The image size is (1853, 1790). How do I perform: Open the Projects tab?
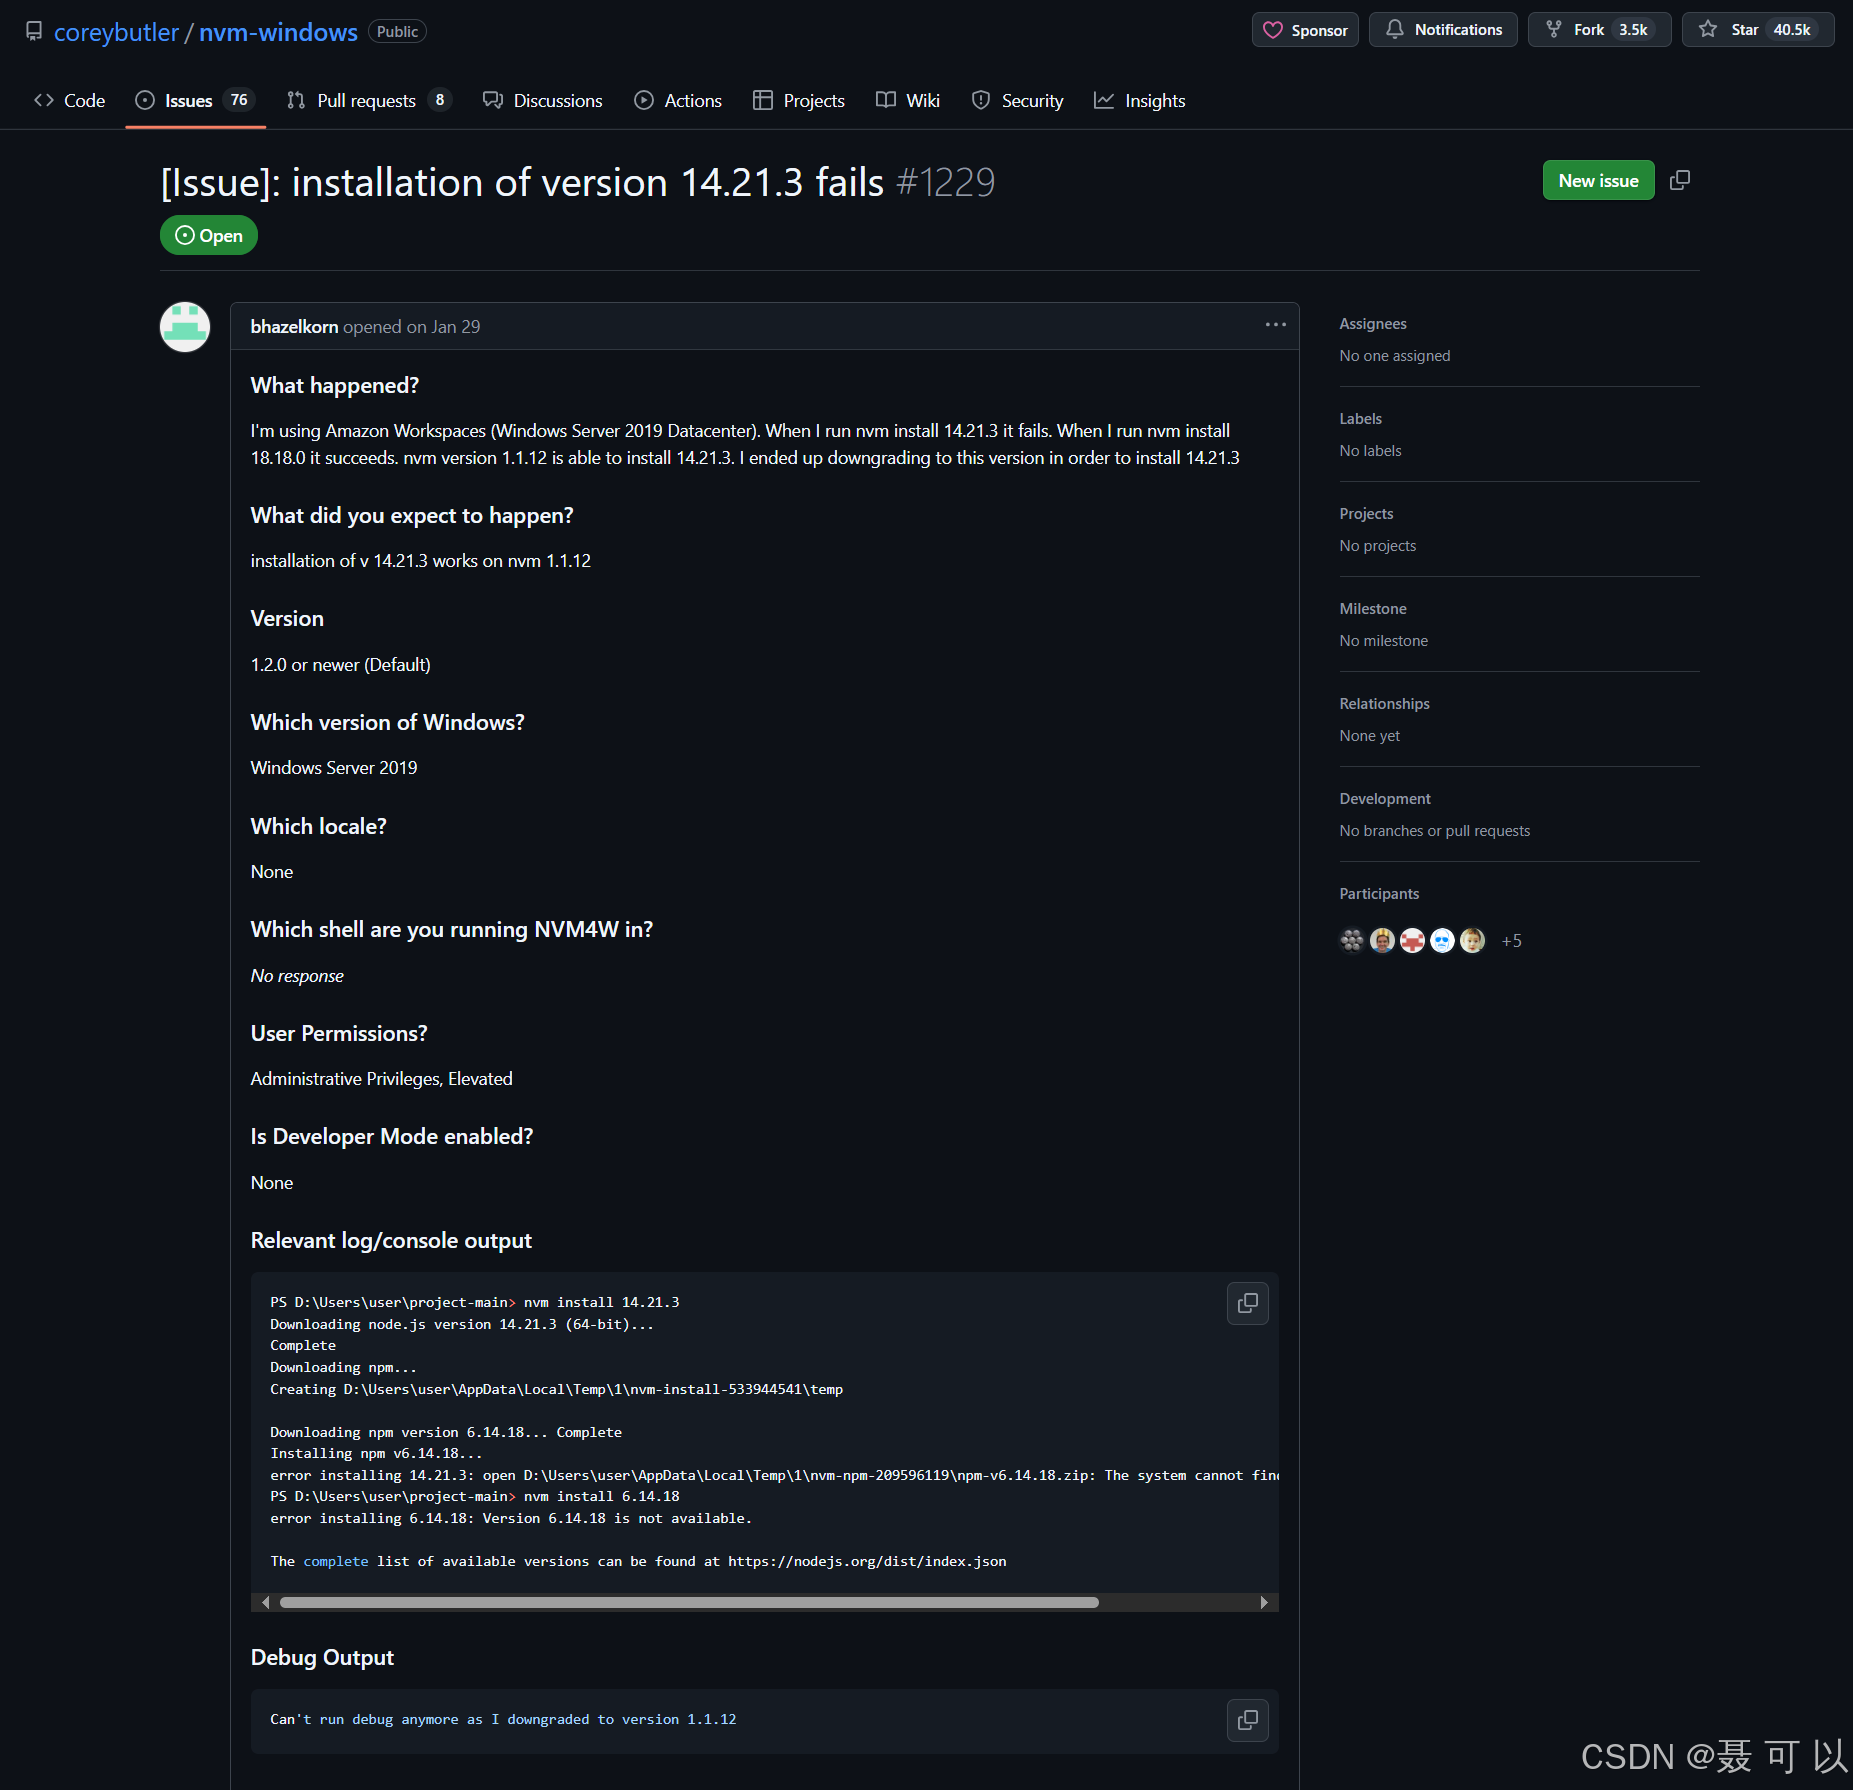(799, 100)
